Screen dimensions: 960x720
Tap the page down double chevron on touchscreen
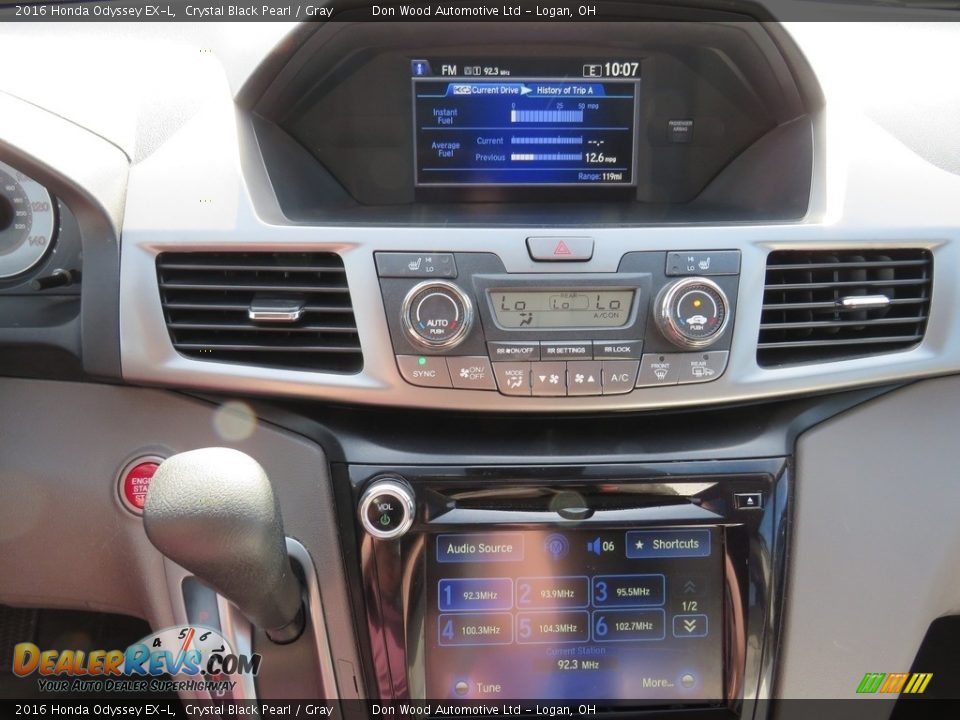[689, 627]
